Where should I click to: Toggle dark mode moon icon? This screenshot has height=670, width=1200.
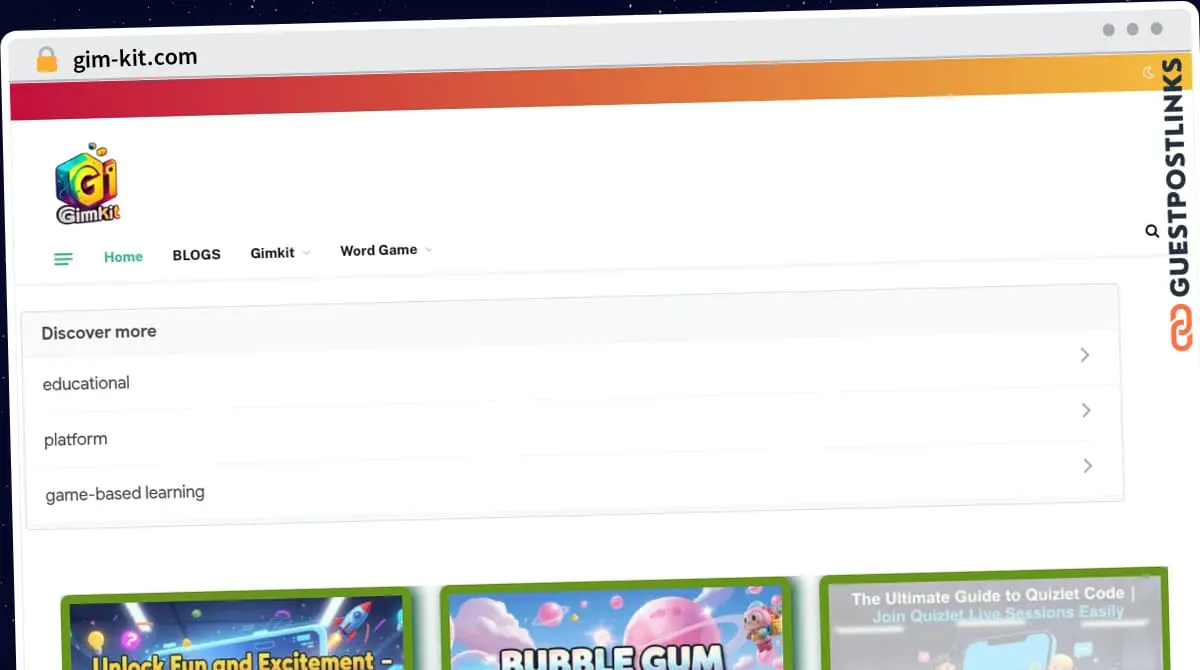(x=1148, y=71)
